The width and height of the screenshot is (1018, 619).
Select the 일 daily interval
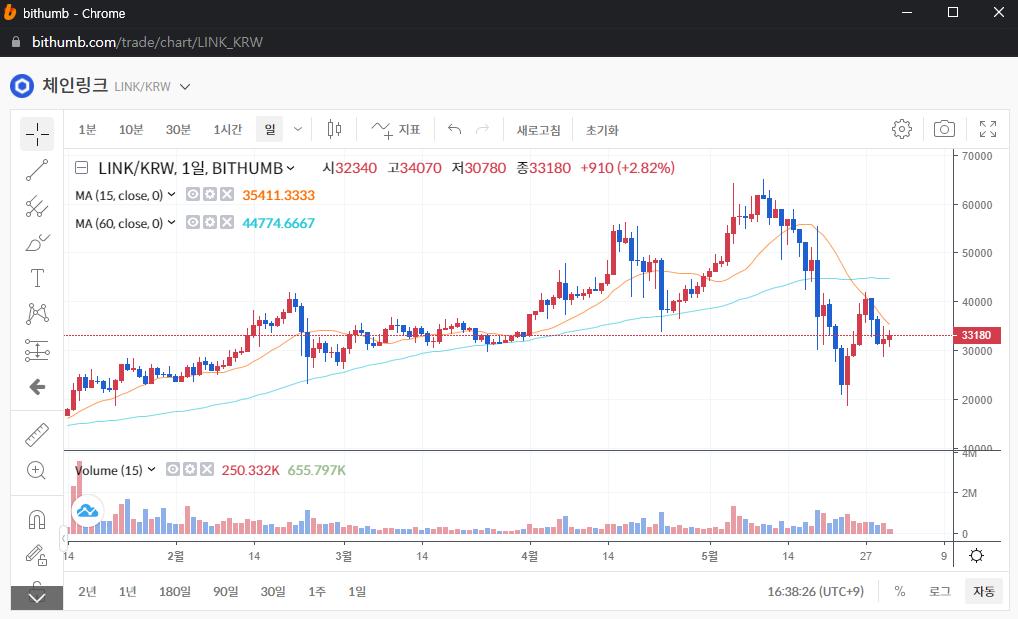[x=269, y=129]
